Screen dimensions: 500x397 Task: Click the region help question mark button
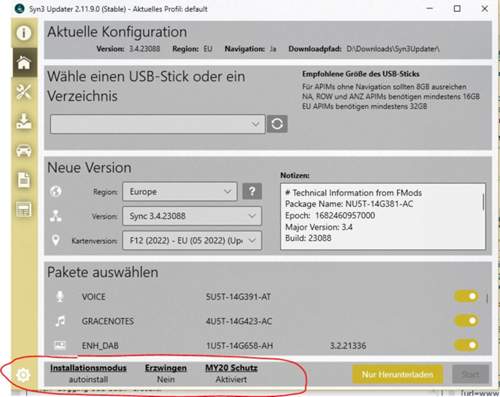(252, 191)
